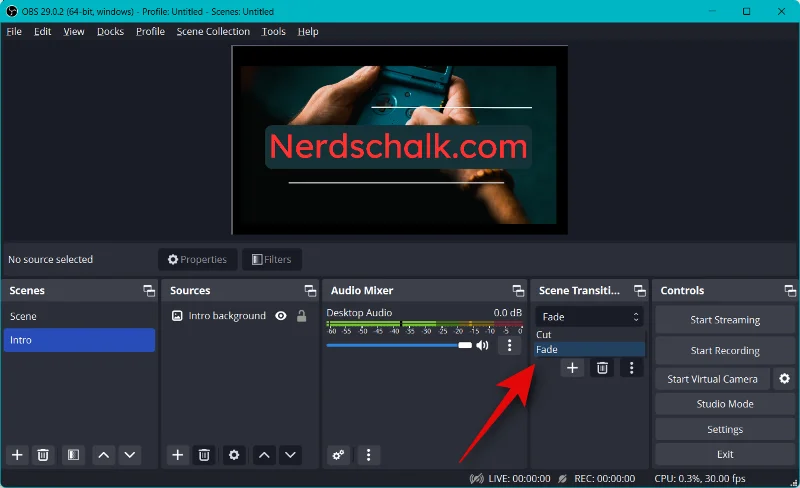Open Settings from Controls panel
This screenshot has height=488, width=800.
pyautogui.click(x=725, y=429)
